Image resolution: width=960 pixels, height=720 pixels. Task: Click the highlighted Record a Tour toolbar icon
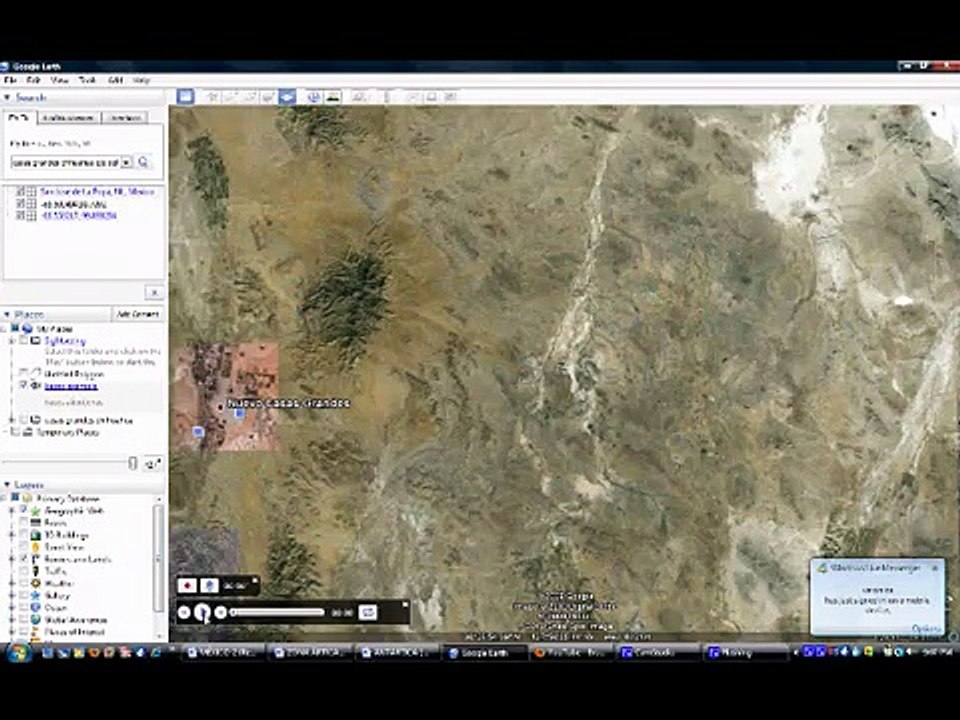click(x=287, y=96)
